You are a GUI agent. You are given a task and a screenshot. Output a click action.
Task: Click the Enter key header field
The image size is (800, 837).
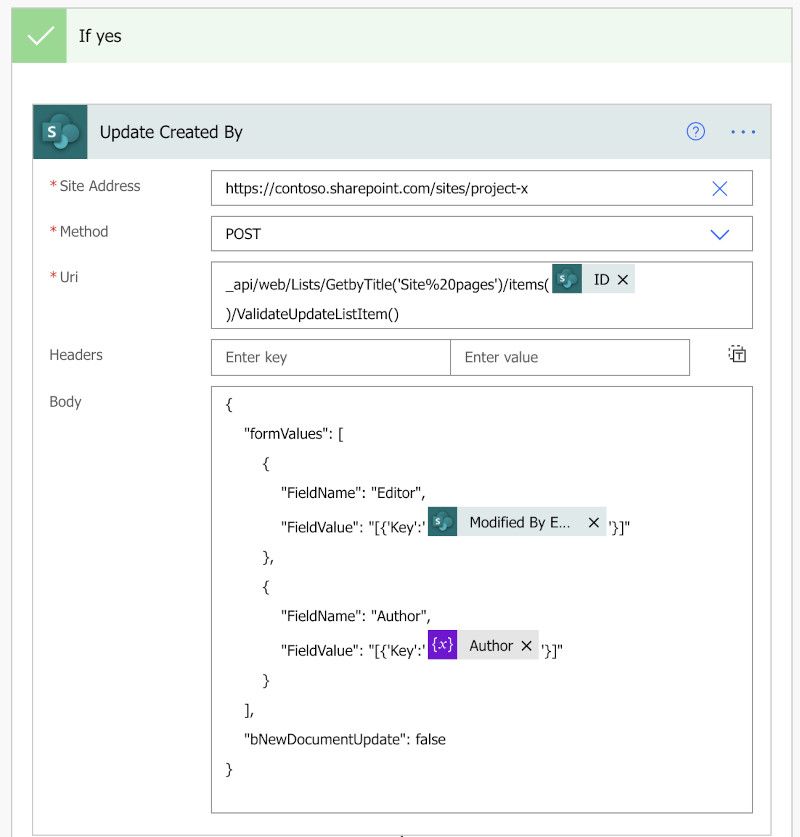(331, 357)
